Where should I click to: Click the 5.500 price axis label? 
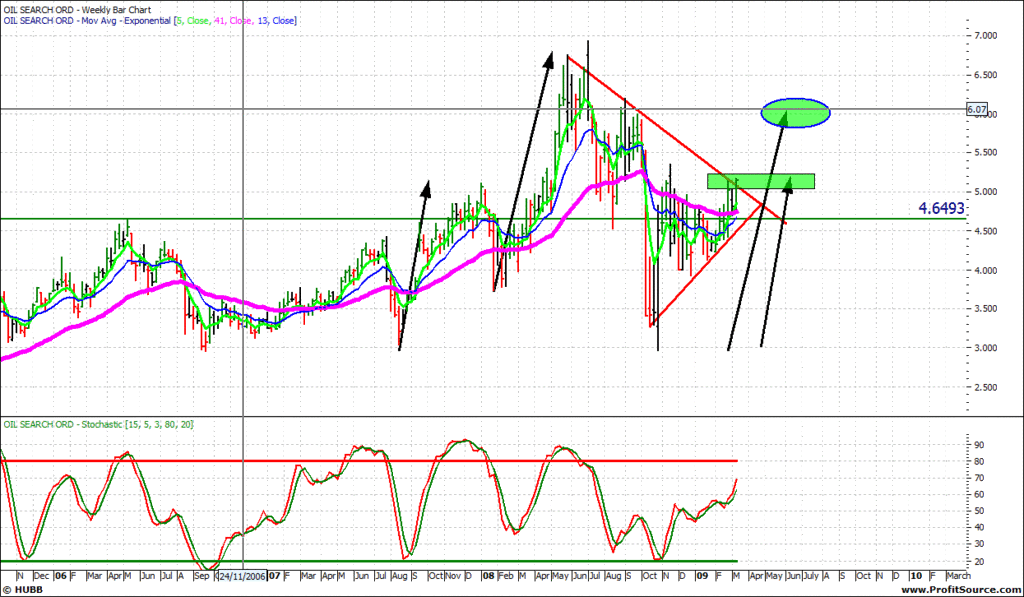coord(984,152)
